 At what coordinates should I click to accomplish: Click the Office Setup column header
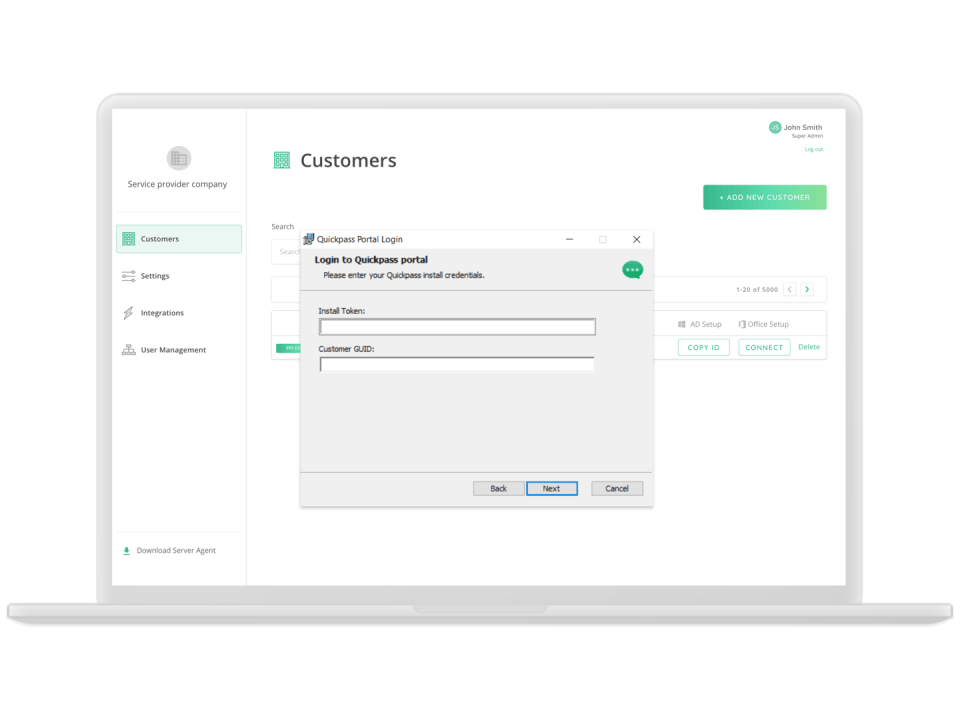tap(768, 324)
